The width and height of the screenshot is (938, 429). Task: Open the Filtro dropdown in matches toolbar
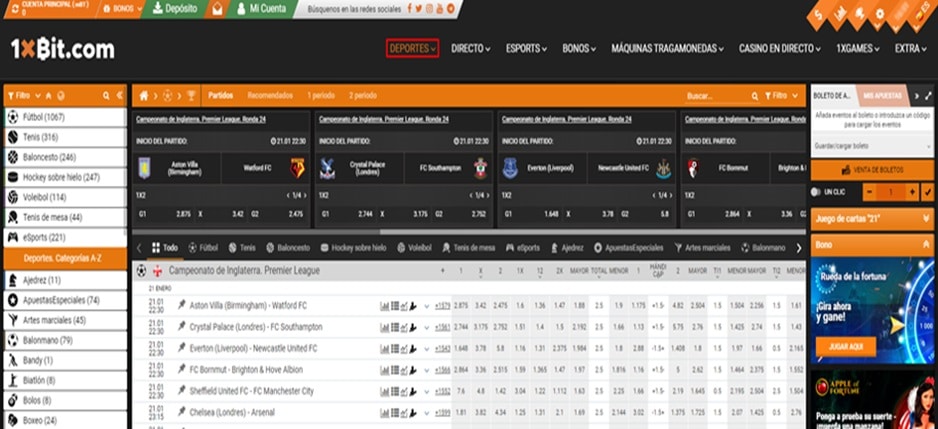tap(781, 96)
